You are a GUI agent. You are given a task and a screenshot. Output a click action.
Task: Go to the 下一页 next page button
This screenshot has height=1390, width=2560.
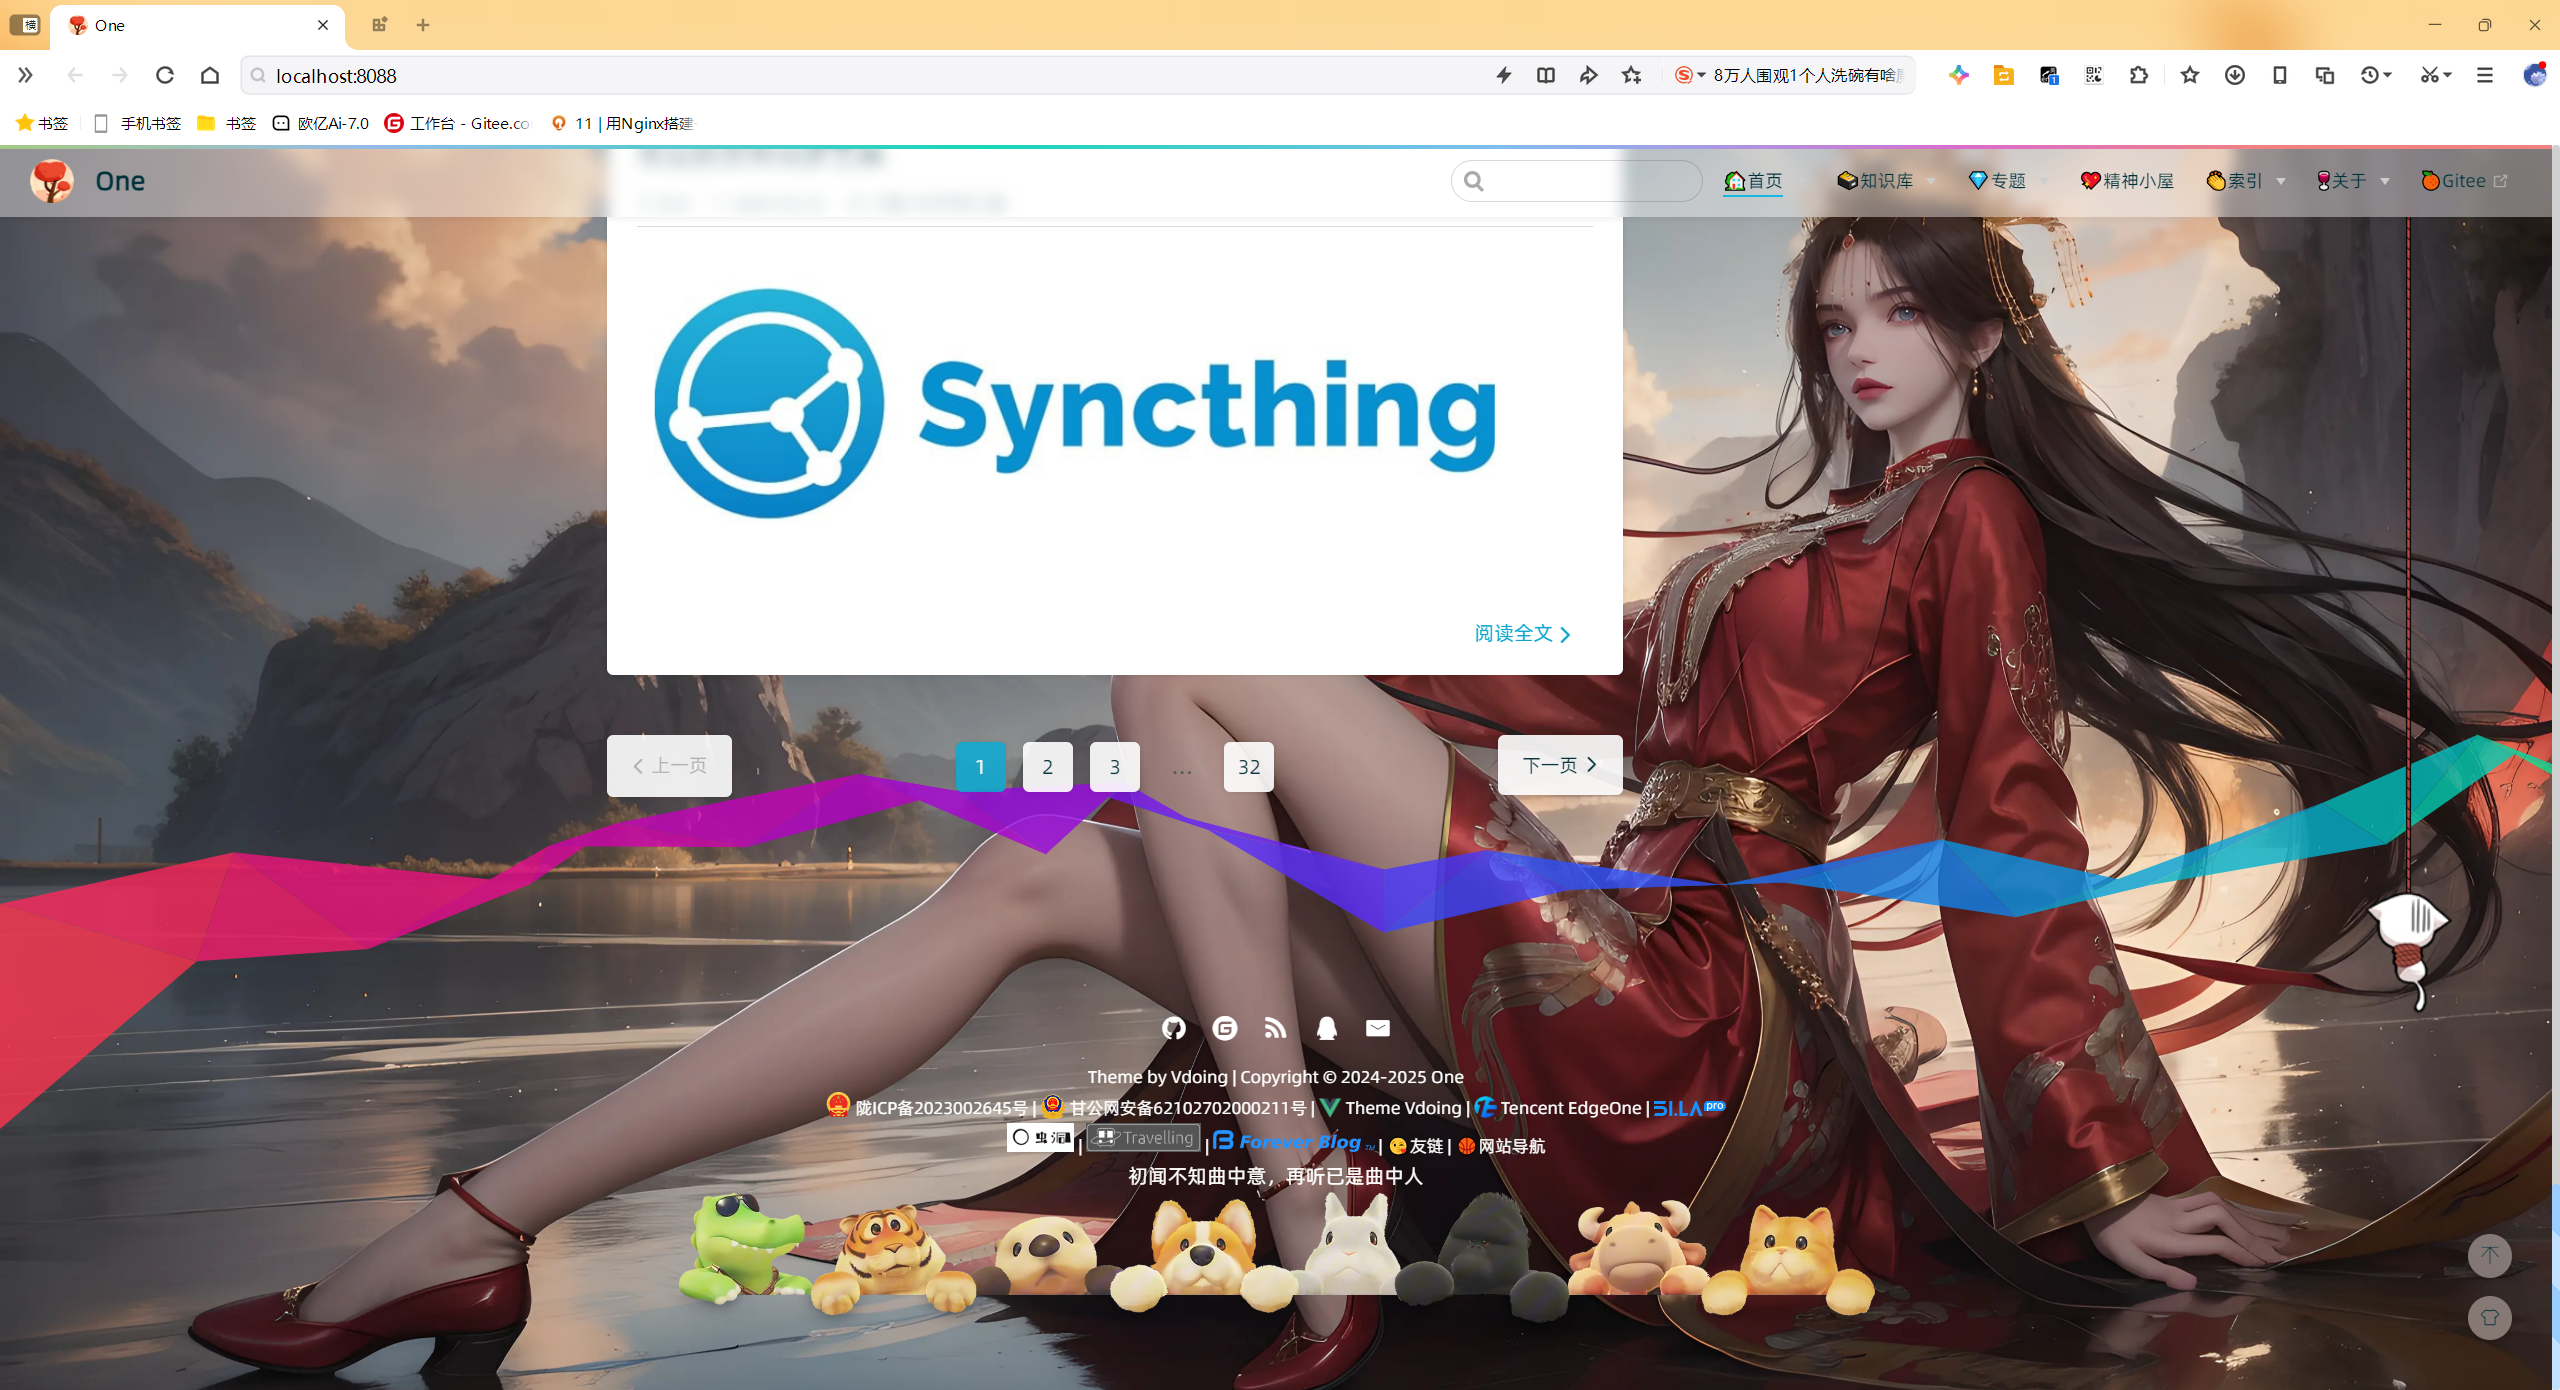click(x=1560, y=765)
